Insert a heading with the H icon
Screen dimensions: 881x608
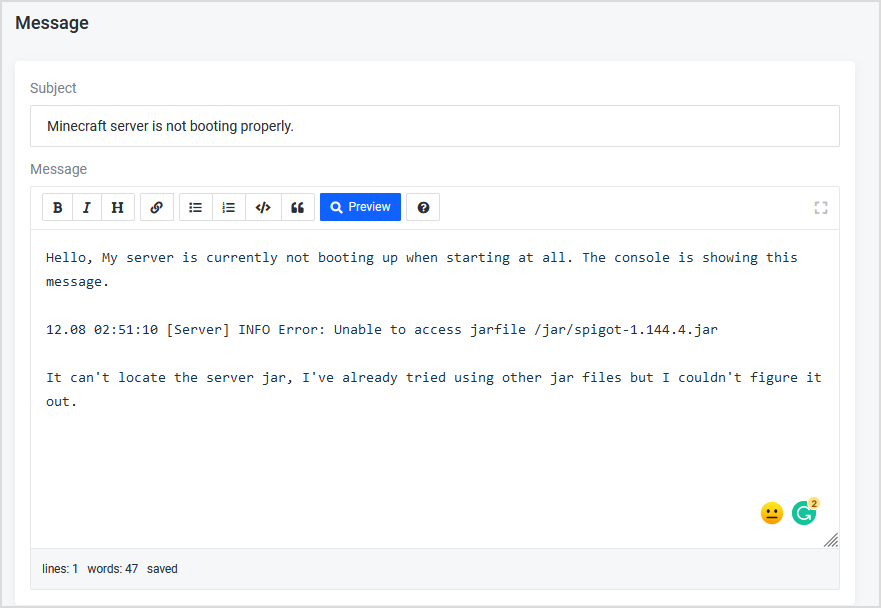click(x=117, y=207)
